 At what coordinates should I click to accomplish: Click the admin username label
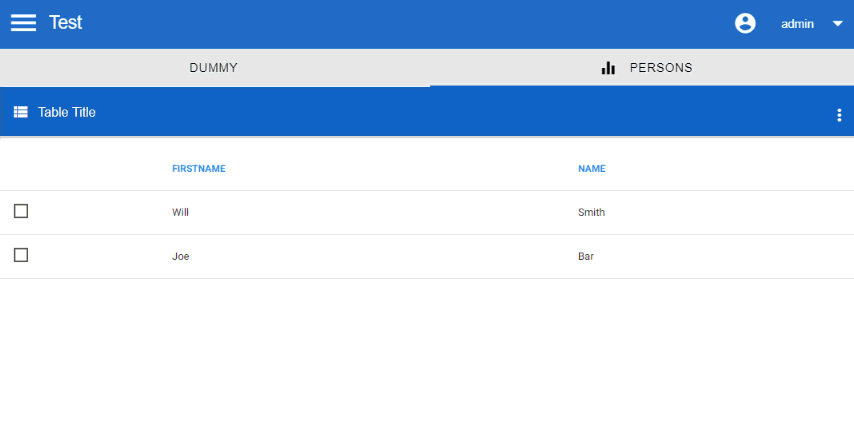click(797, 24)
